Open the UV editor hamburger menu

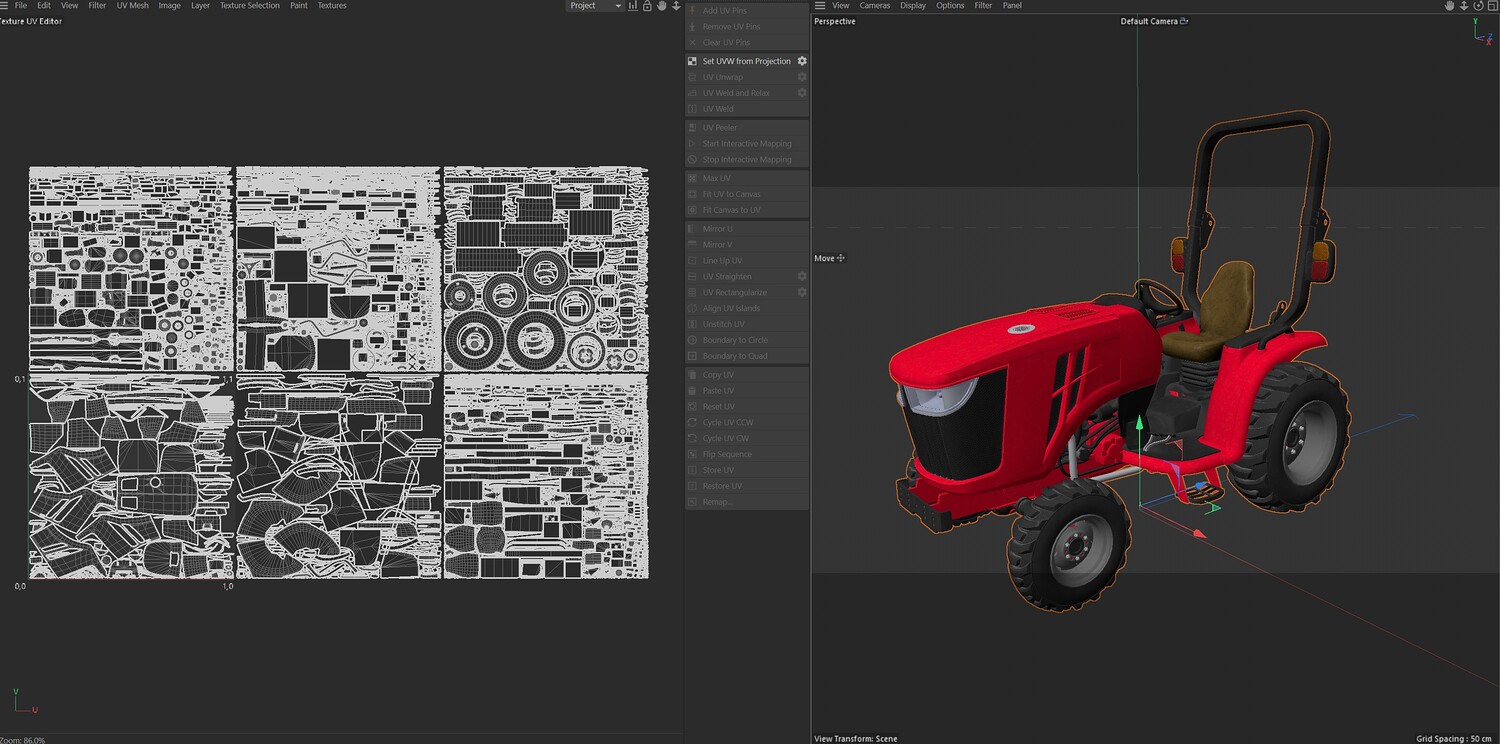5,5
